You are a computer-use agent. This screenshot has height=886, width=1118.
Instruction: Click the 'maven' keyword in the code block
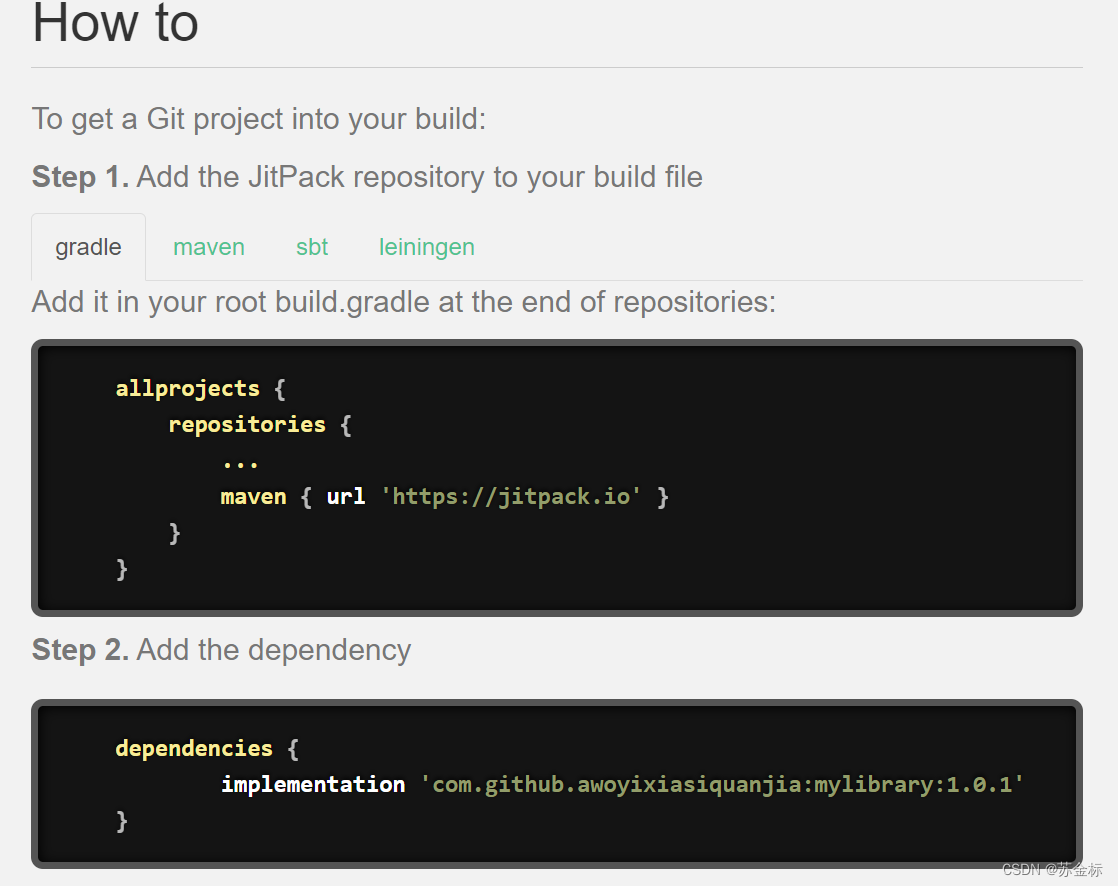(253, 496)
